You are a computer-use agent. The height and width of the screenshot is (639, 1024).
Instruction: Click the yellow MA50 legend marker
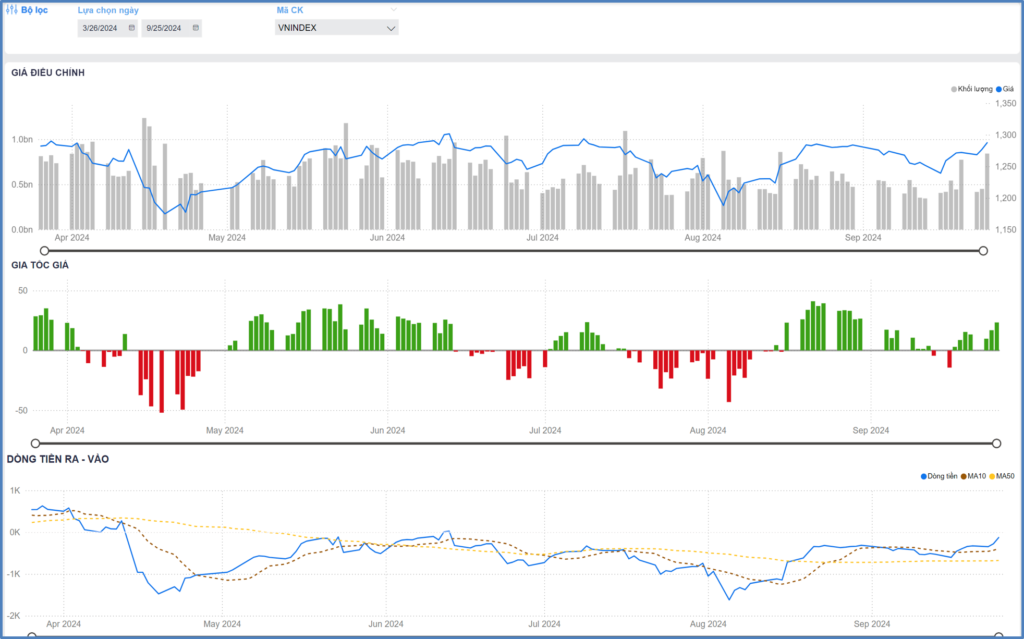pyautogui.click(x=994, y=476)
